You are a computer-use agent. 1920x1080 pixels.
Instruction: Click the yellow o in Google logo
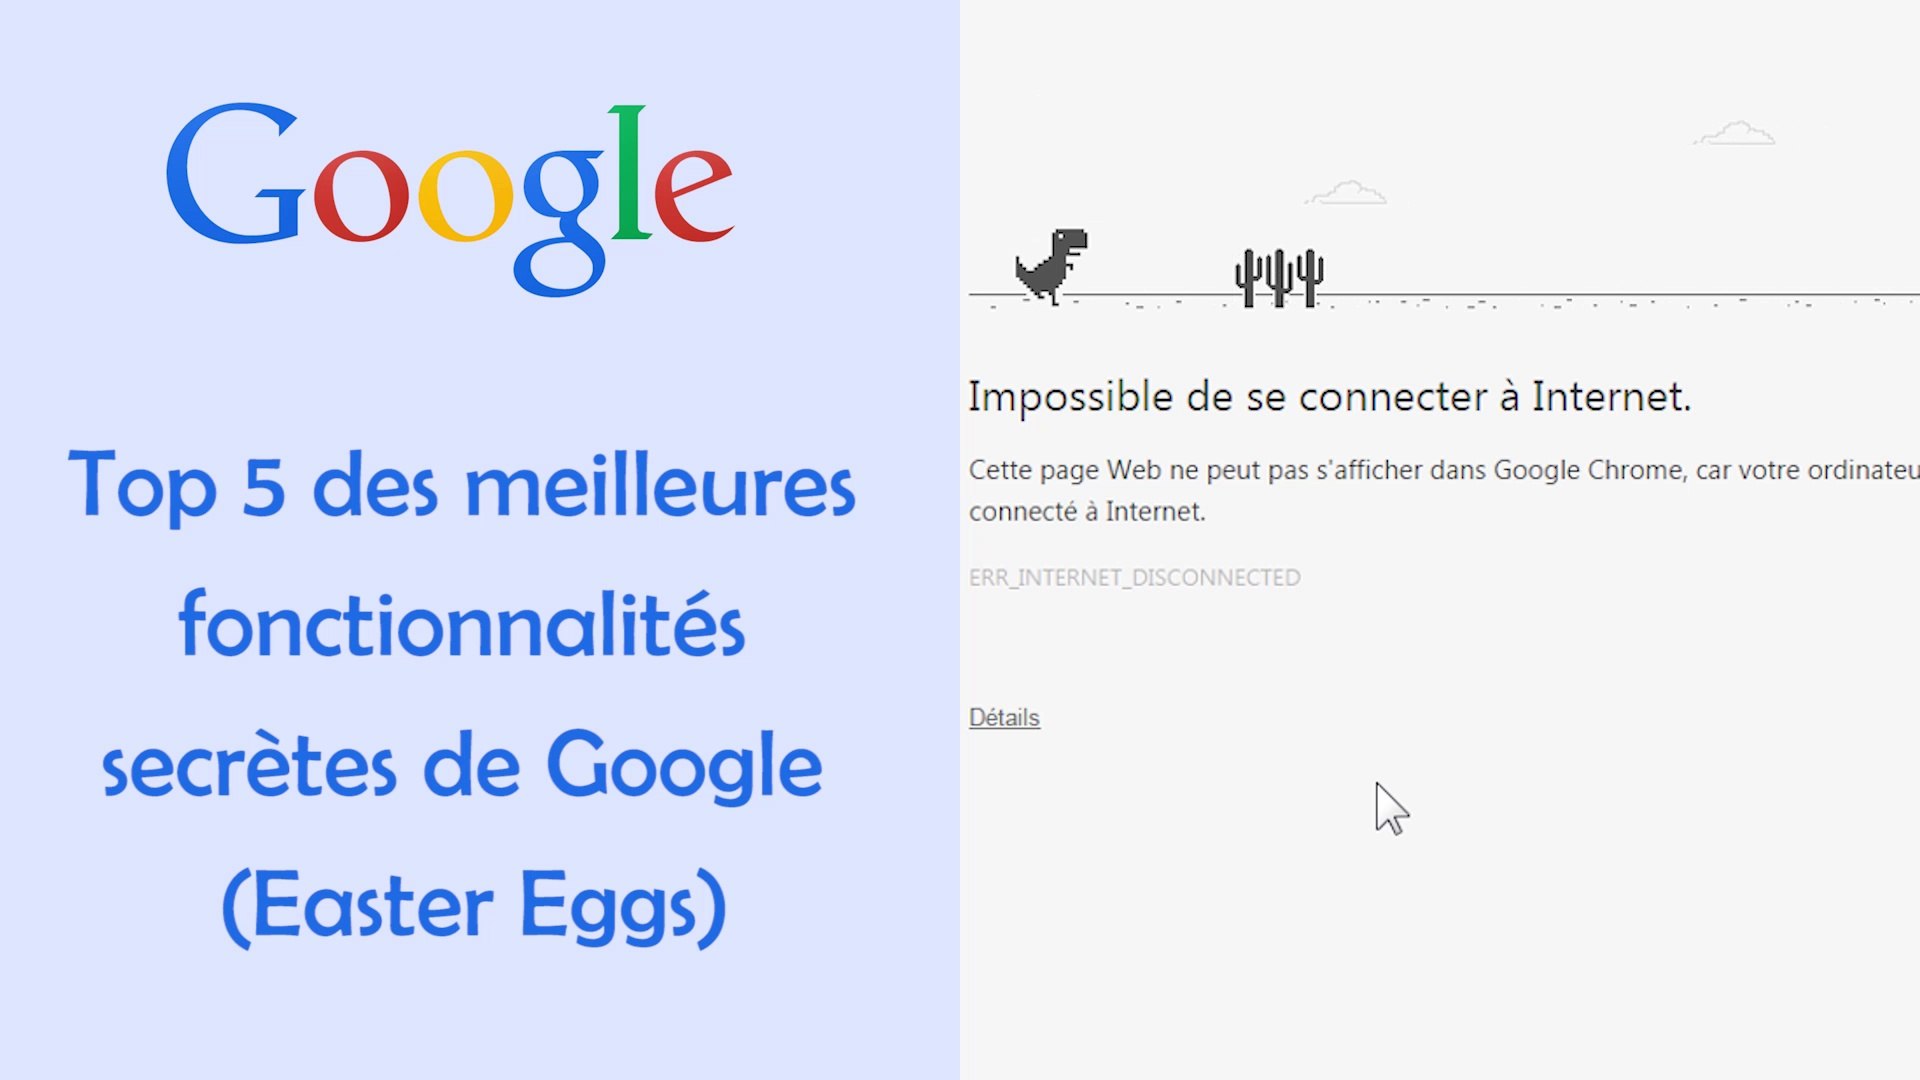tap(465, 195)
